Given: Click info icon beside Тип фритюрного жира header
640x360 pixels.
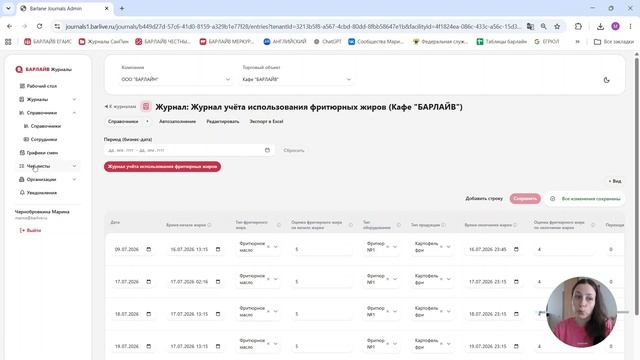Looking at the screenshot, I should tap(279, 225).
